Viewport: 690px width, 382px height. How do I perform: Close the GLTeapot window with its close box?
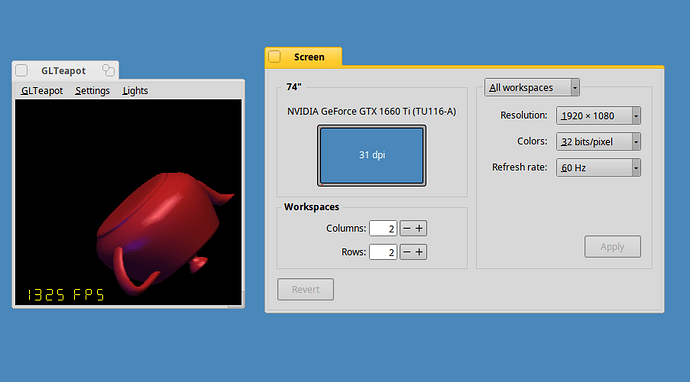(22, 70)
